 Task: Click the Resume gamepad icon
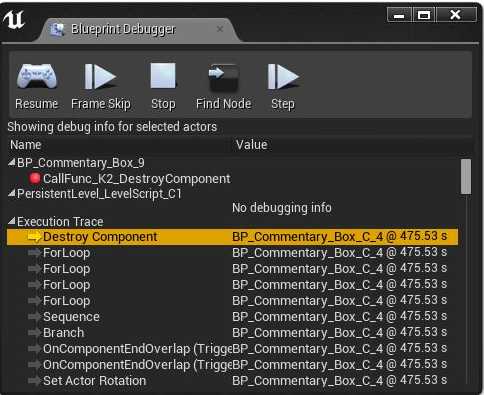37,76
